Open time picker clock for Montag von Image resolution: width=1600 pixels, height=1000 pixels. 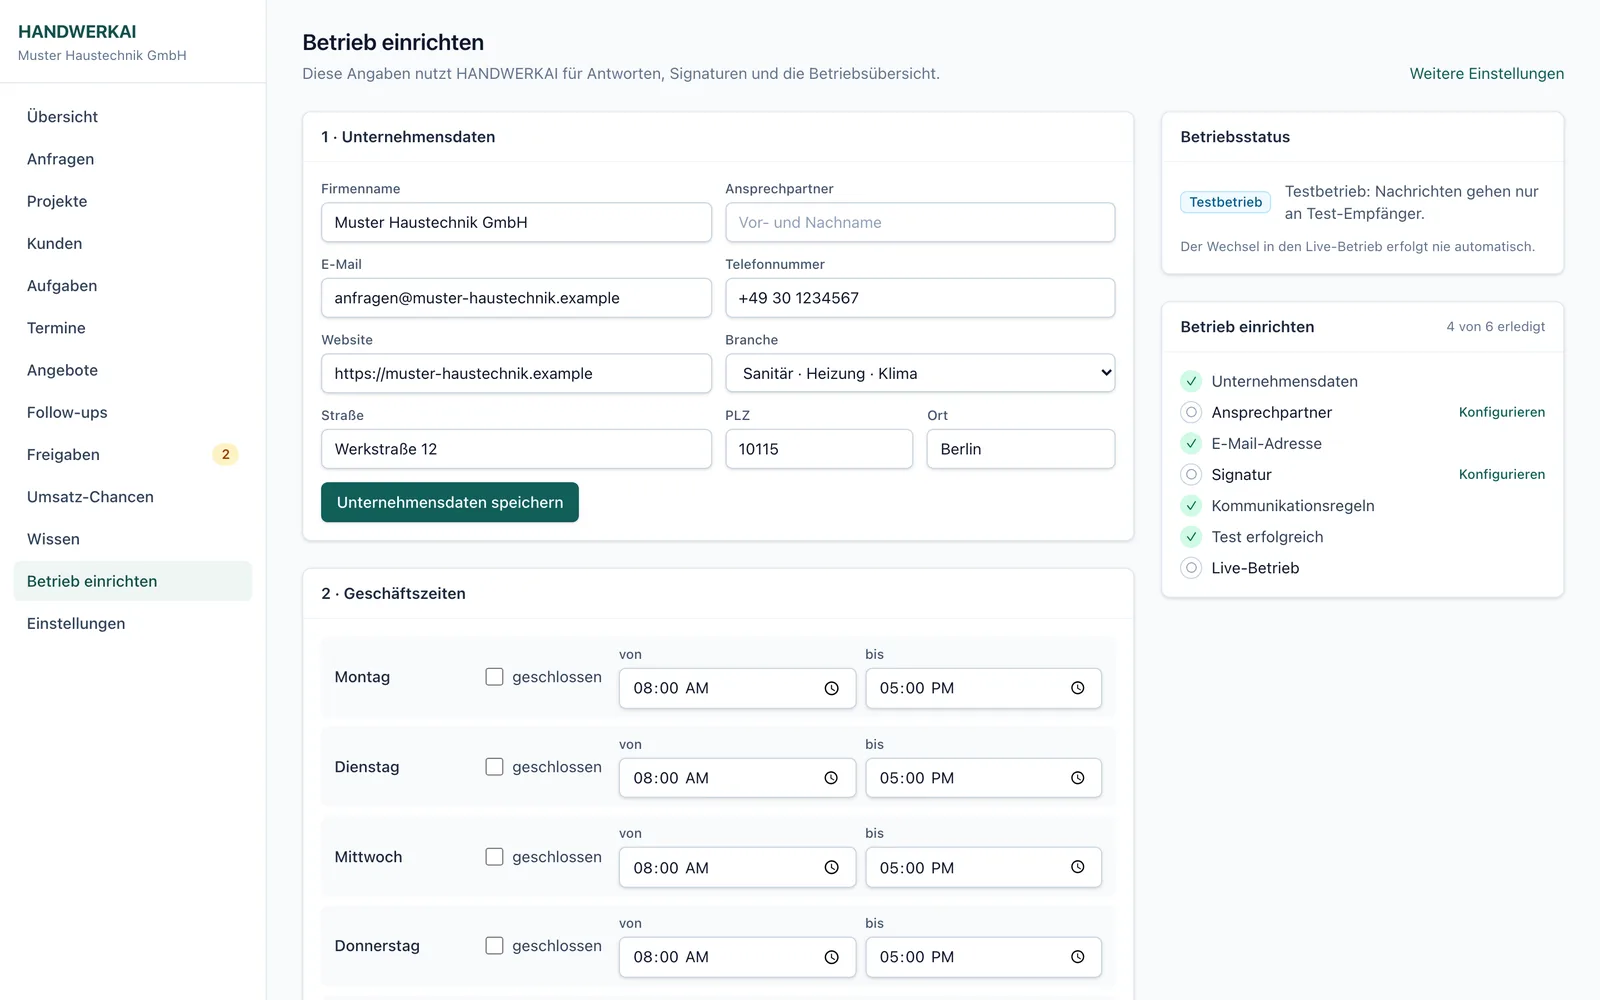(831, 688)
